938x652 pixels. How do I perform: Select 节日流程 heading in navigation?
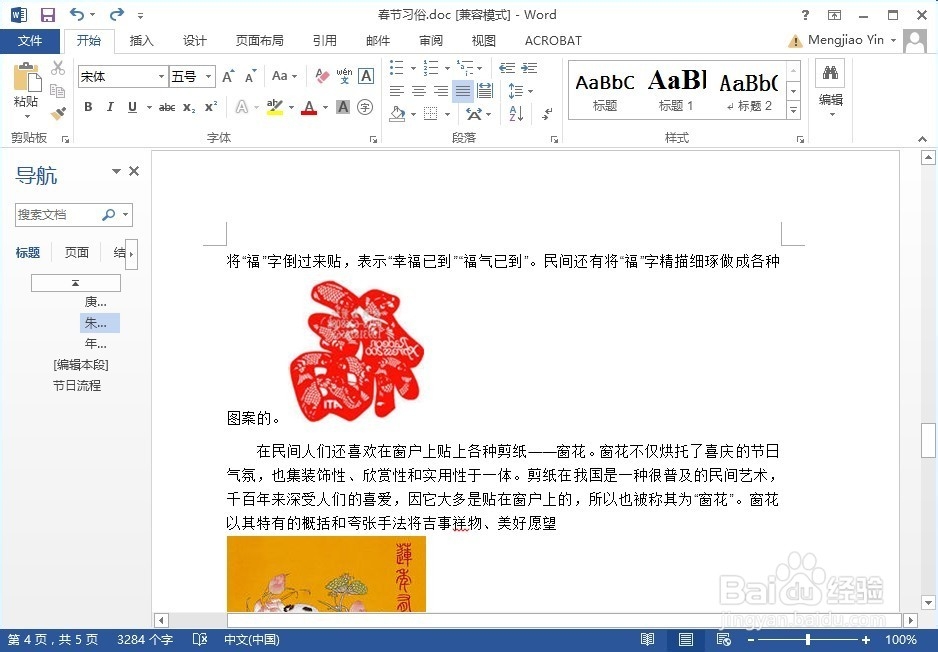tap(77, 386)
